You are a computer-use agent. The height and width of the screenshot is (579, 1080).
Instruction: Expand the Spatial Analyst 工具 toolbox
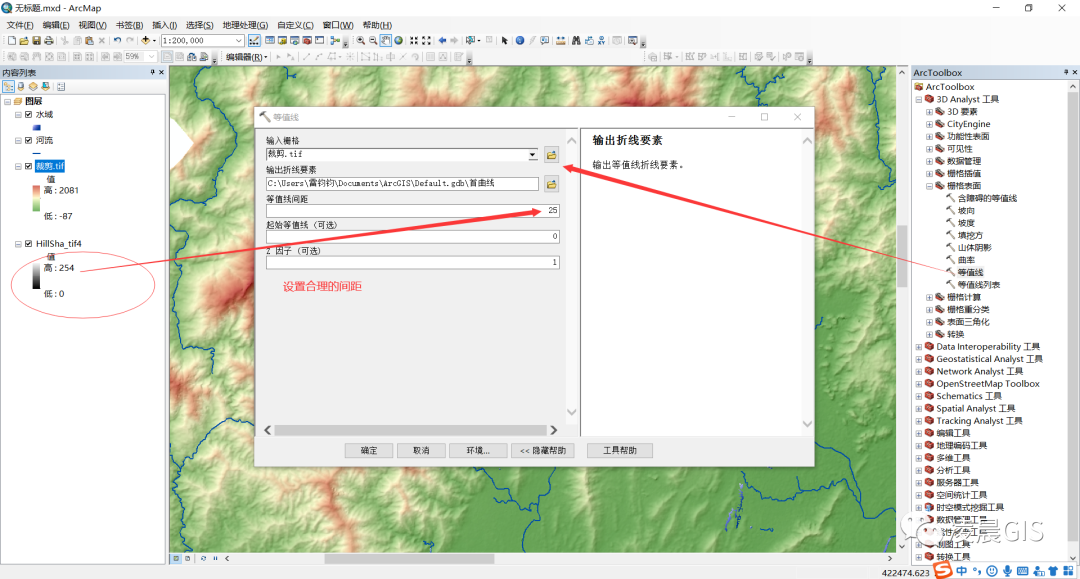point(919,408)
